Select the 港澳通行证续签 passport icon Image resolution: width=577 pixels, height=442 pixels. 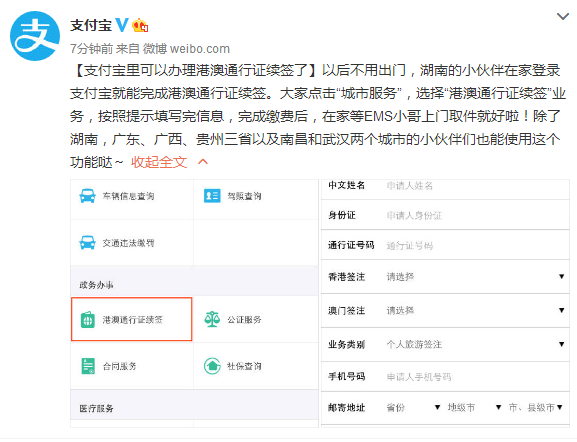(88, 319)
